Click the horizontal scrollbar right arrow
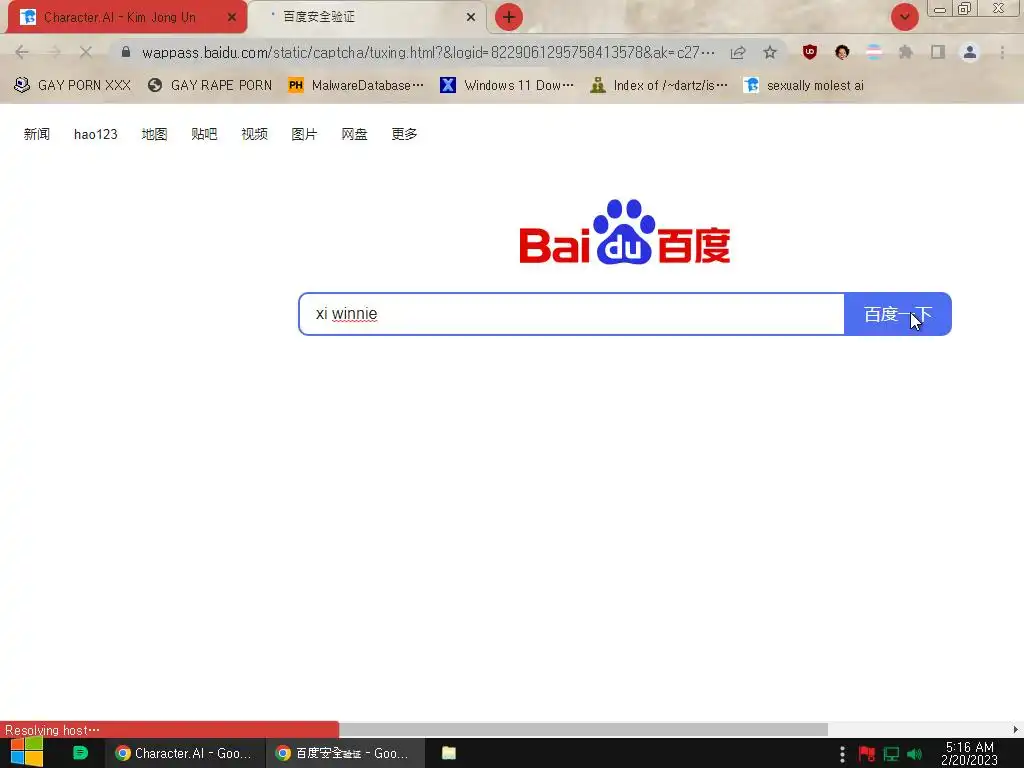The height and width of the screenshot is (768, 1024). pyautogui.click(x=1016, y=729)
